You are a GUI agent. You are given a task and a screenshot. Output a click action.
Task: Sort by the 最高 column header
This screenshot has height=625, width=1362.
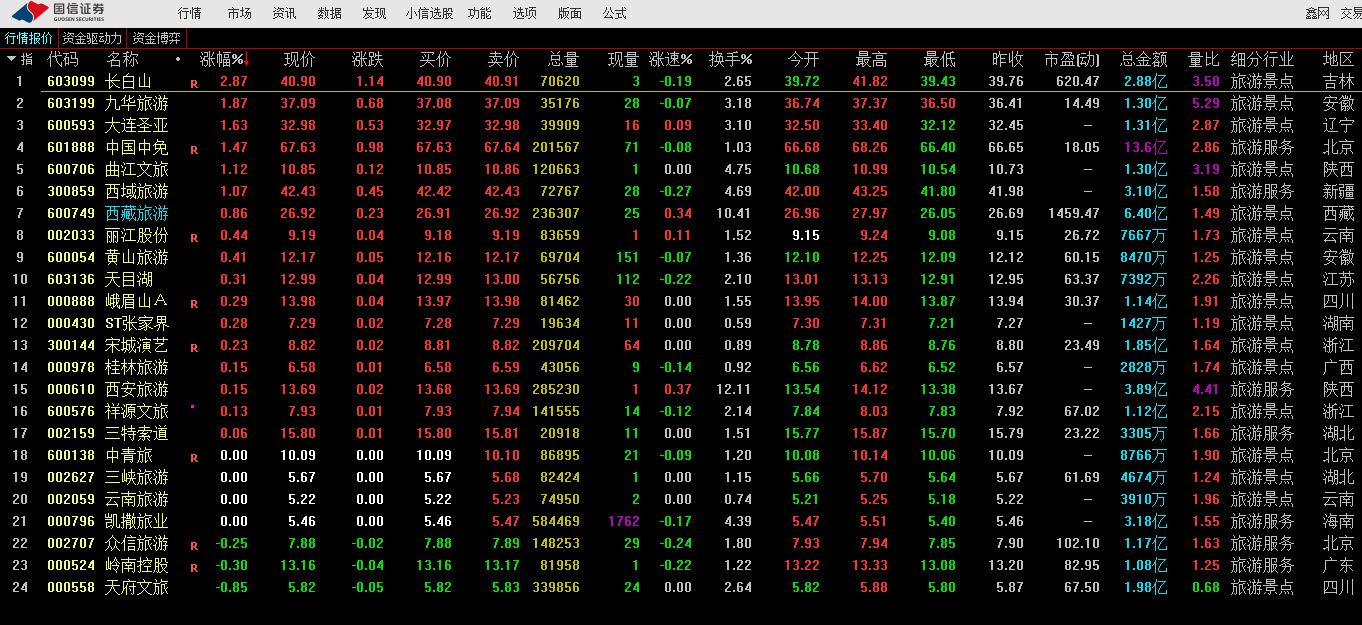point(871,59)
